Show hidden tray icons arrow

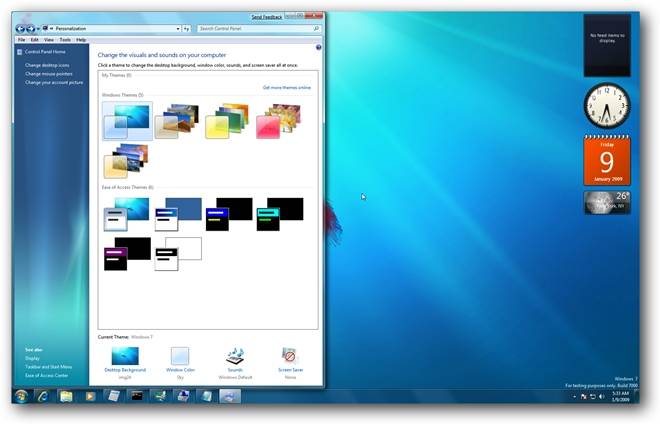point(575,397)
